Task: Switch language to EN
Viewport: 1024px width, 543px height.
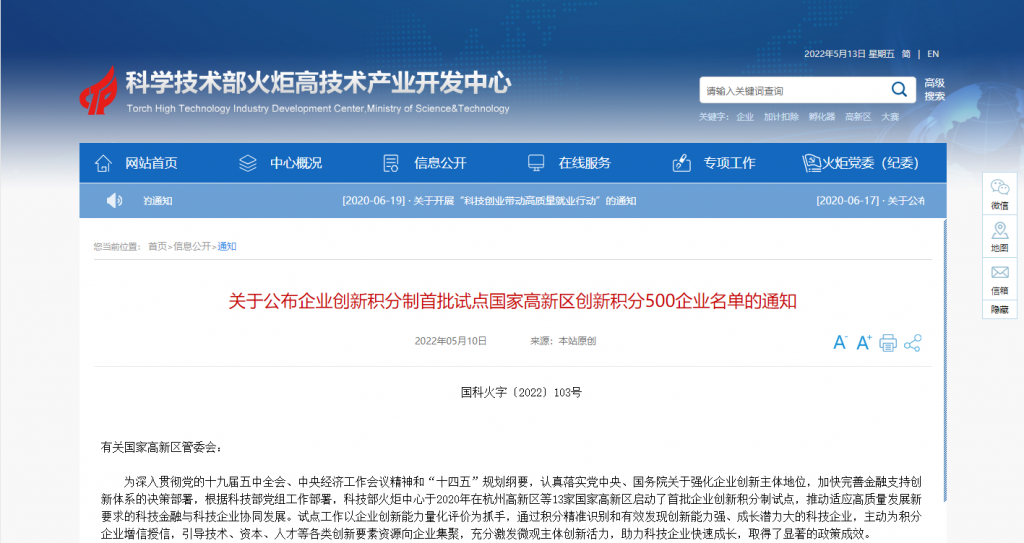Action: [933, 54]
